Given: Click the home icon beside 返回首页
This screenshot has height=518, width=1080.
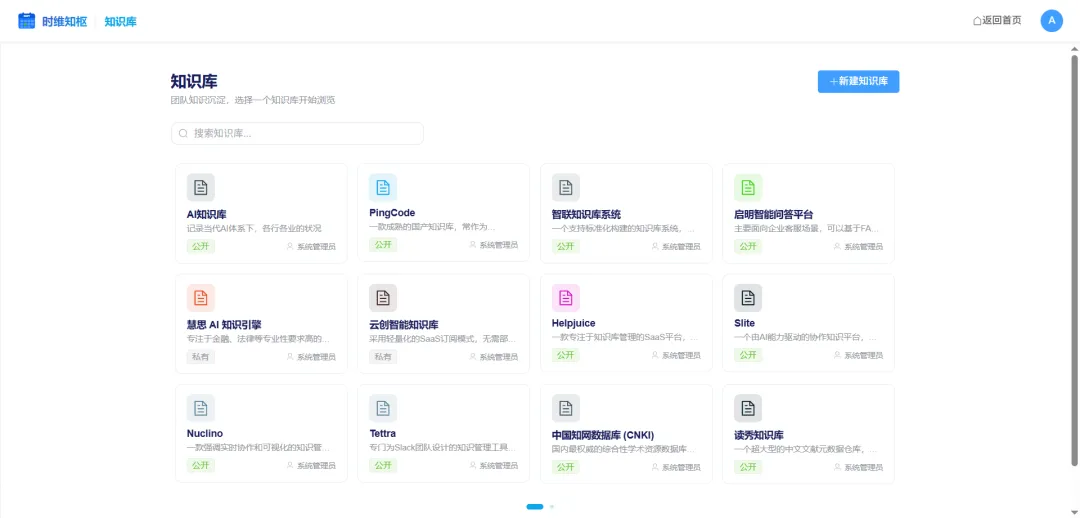Looking at the screenshot, I should 977,21.
